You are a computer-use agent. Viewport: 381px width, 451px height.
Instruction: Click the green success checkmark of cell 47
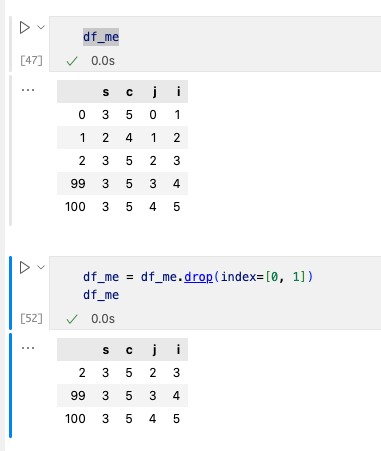(x=72, y=61)
